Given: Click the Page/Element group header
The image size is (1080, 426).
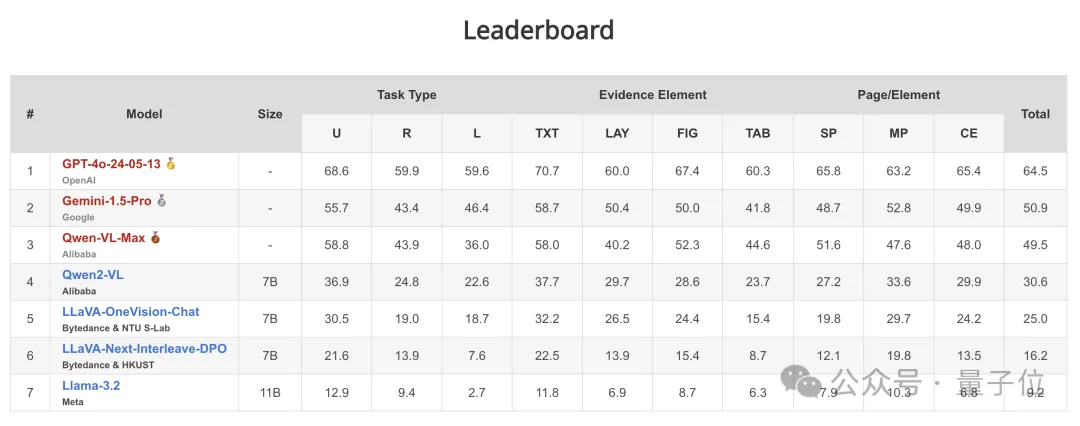Looking at the screenshot, I should click(x=898, y=95).
